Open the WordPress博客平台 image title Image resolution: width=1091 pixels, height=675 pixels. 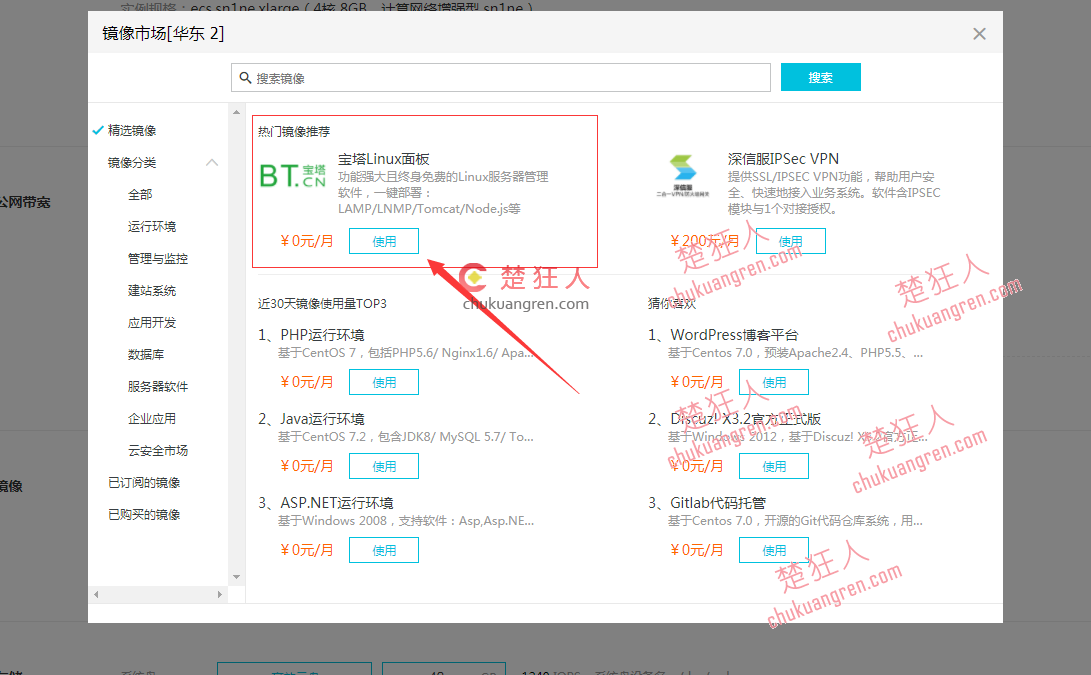pyautogui.click(x=734, y=335)
